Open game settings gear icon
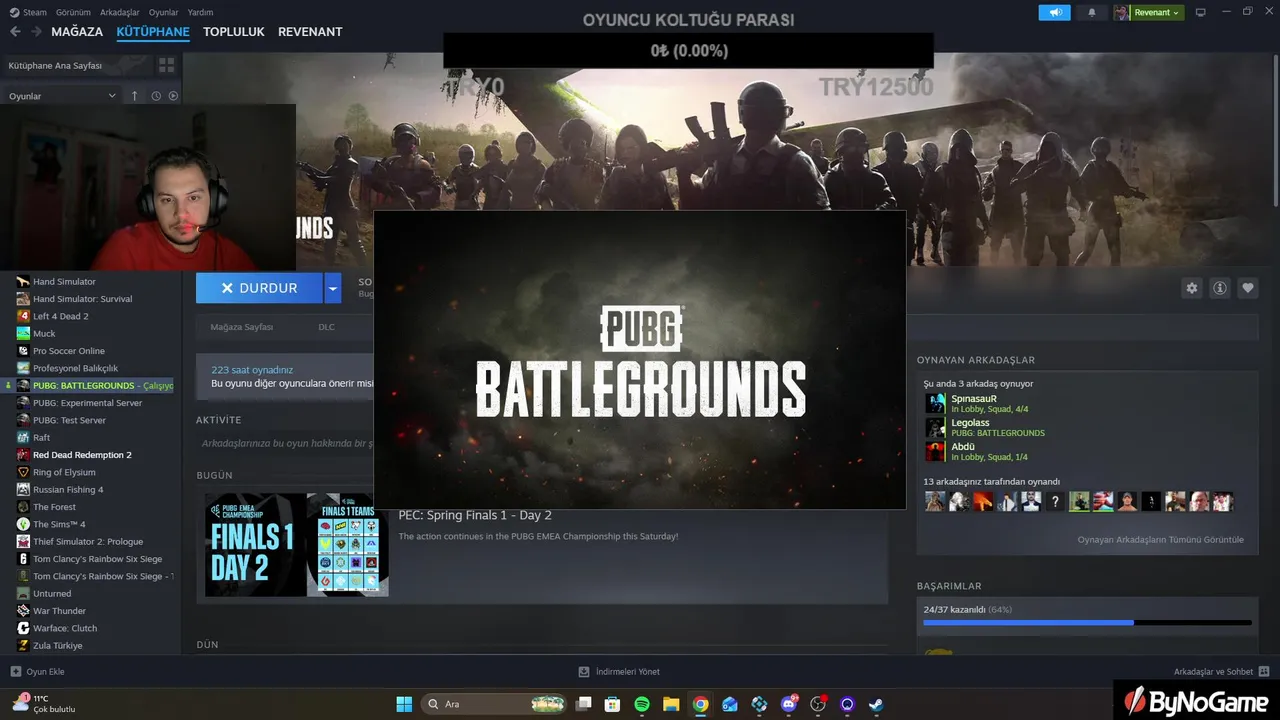Viewport: 1280px width, 720px height. click(x=1191, y=288)
